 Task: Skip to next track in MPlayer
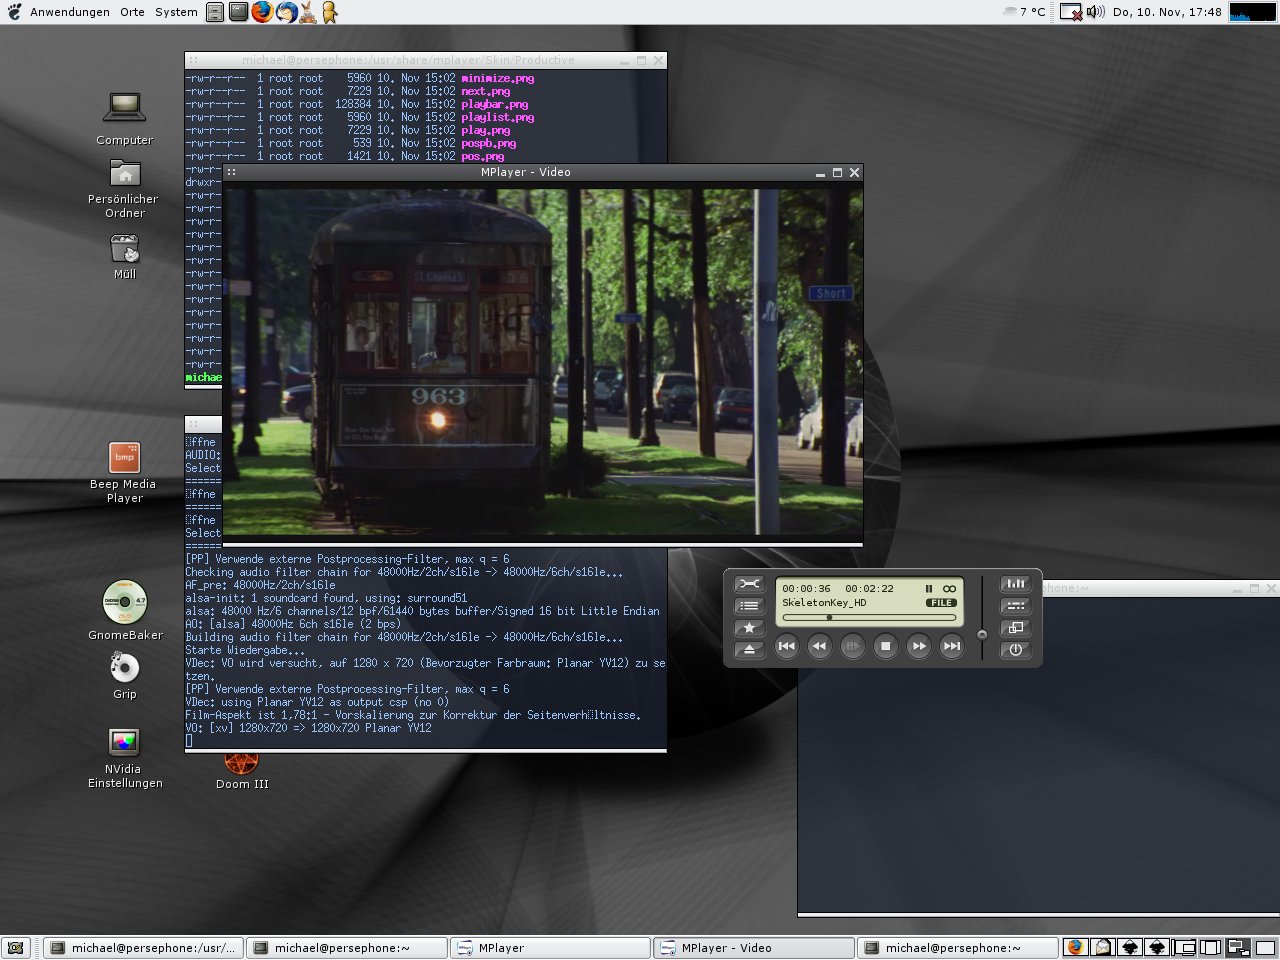click(952, 647)
